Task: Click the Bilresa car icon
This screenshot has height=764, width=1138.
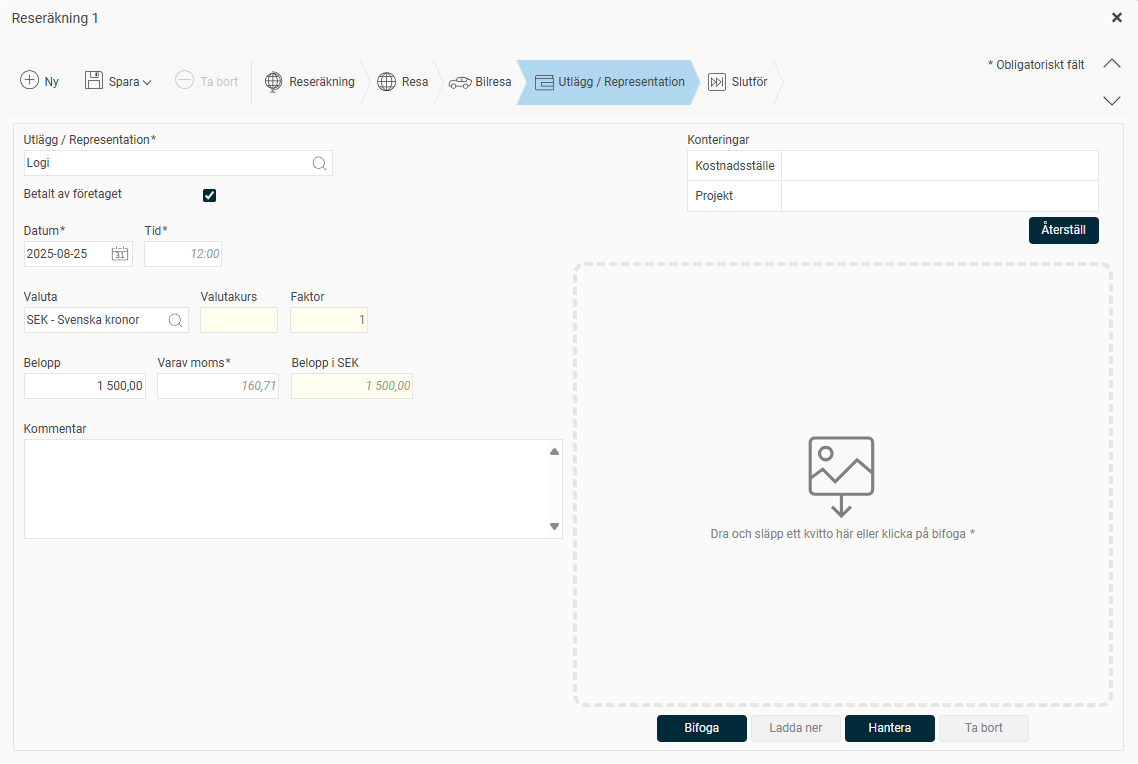Action: tap(460, 82)
